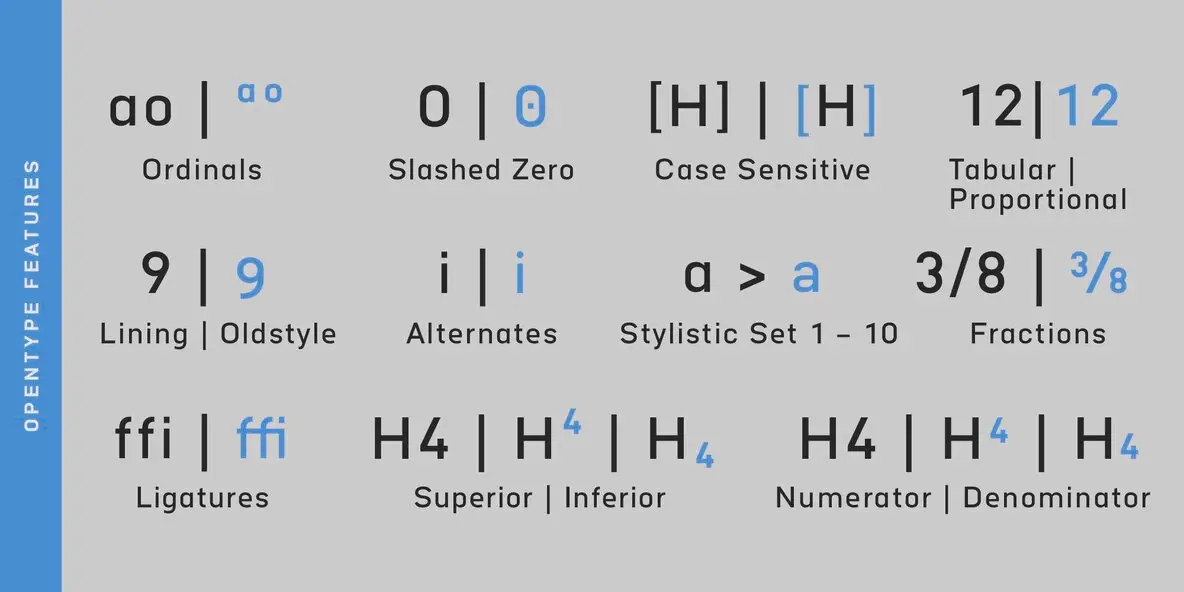Click the Slashed Zero label
Viewport: 1184px width, 592px height.
point(481,170)
